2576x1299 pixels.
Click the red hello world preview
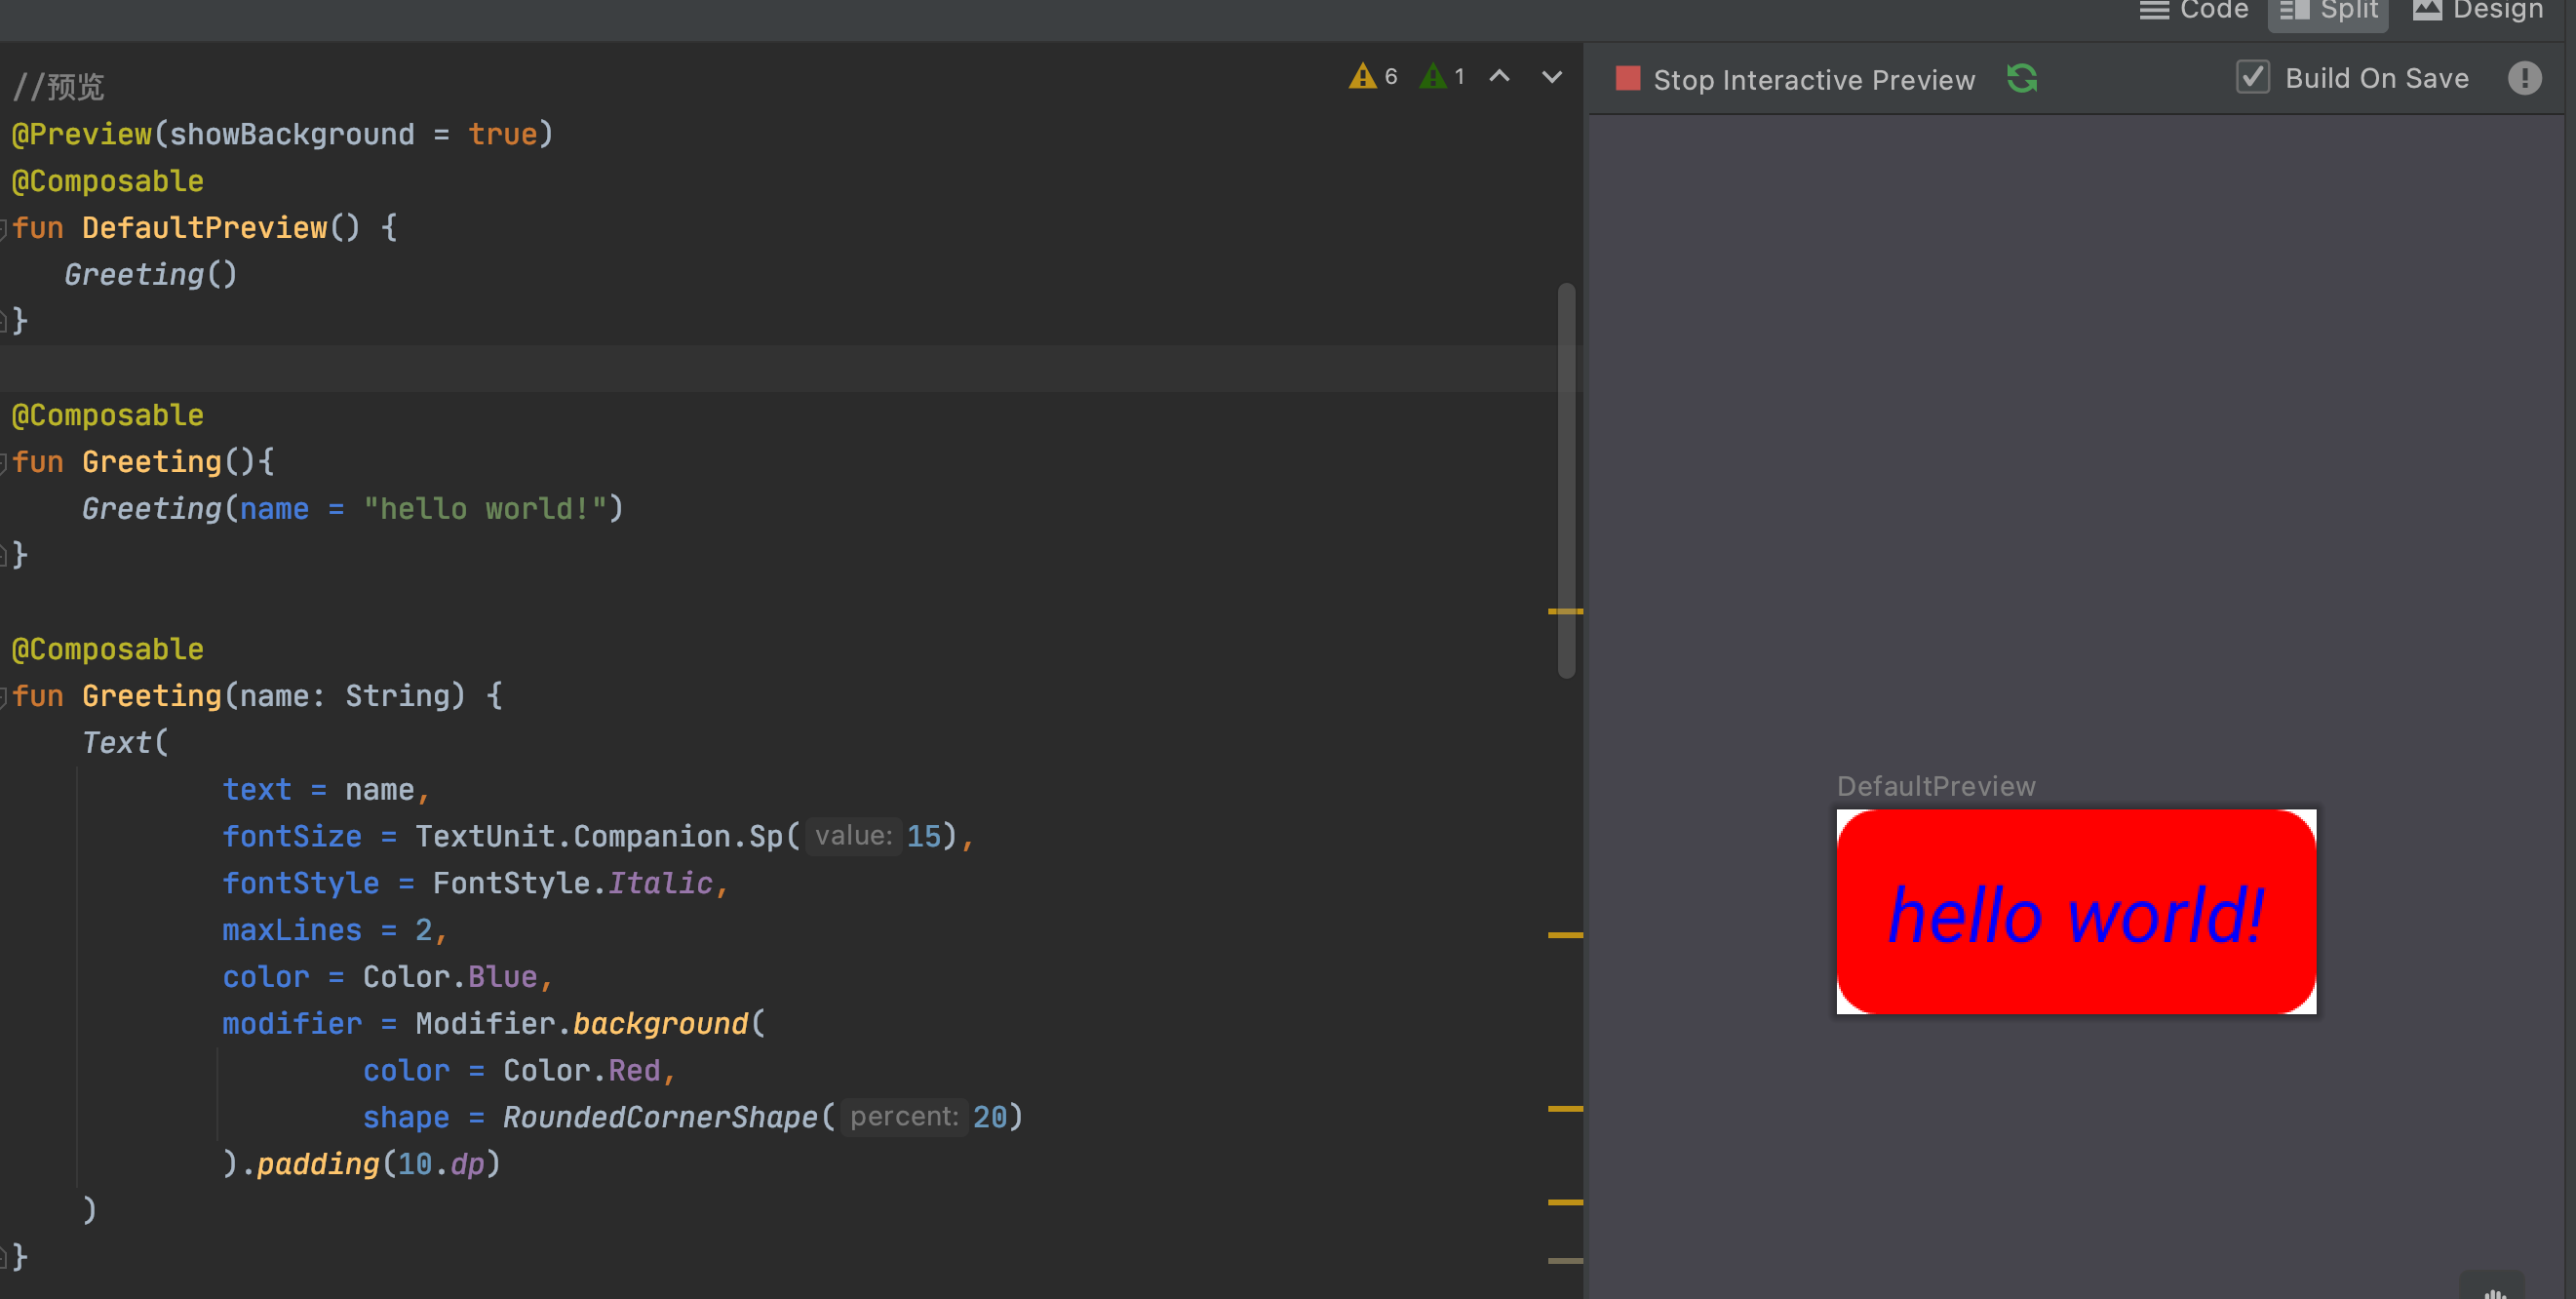(x=2076, y=912)
